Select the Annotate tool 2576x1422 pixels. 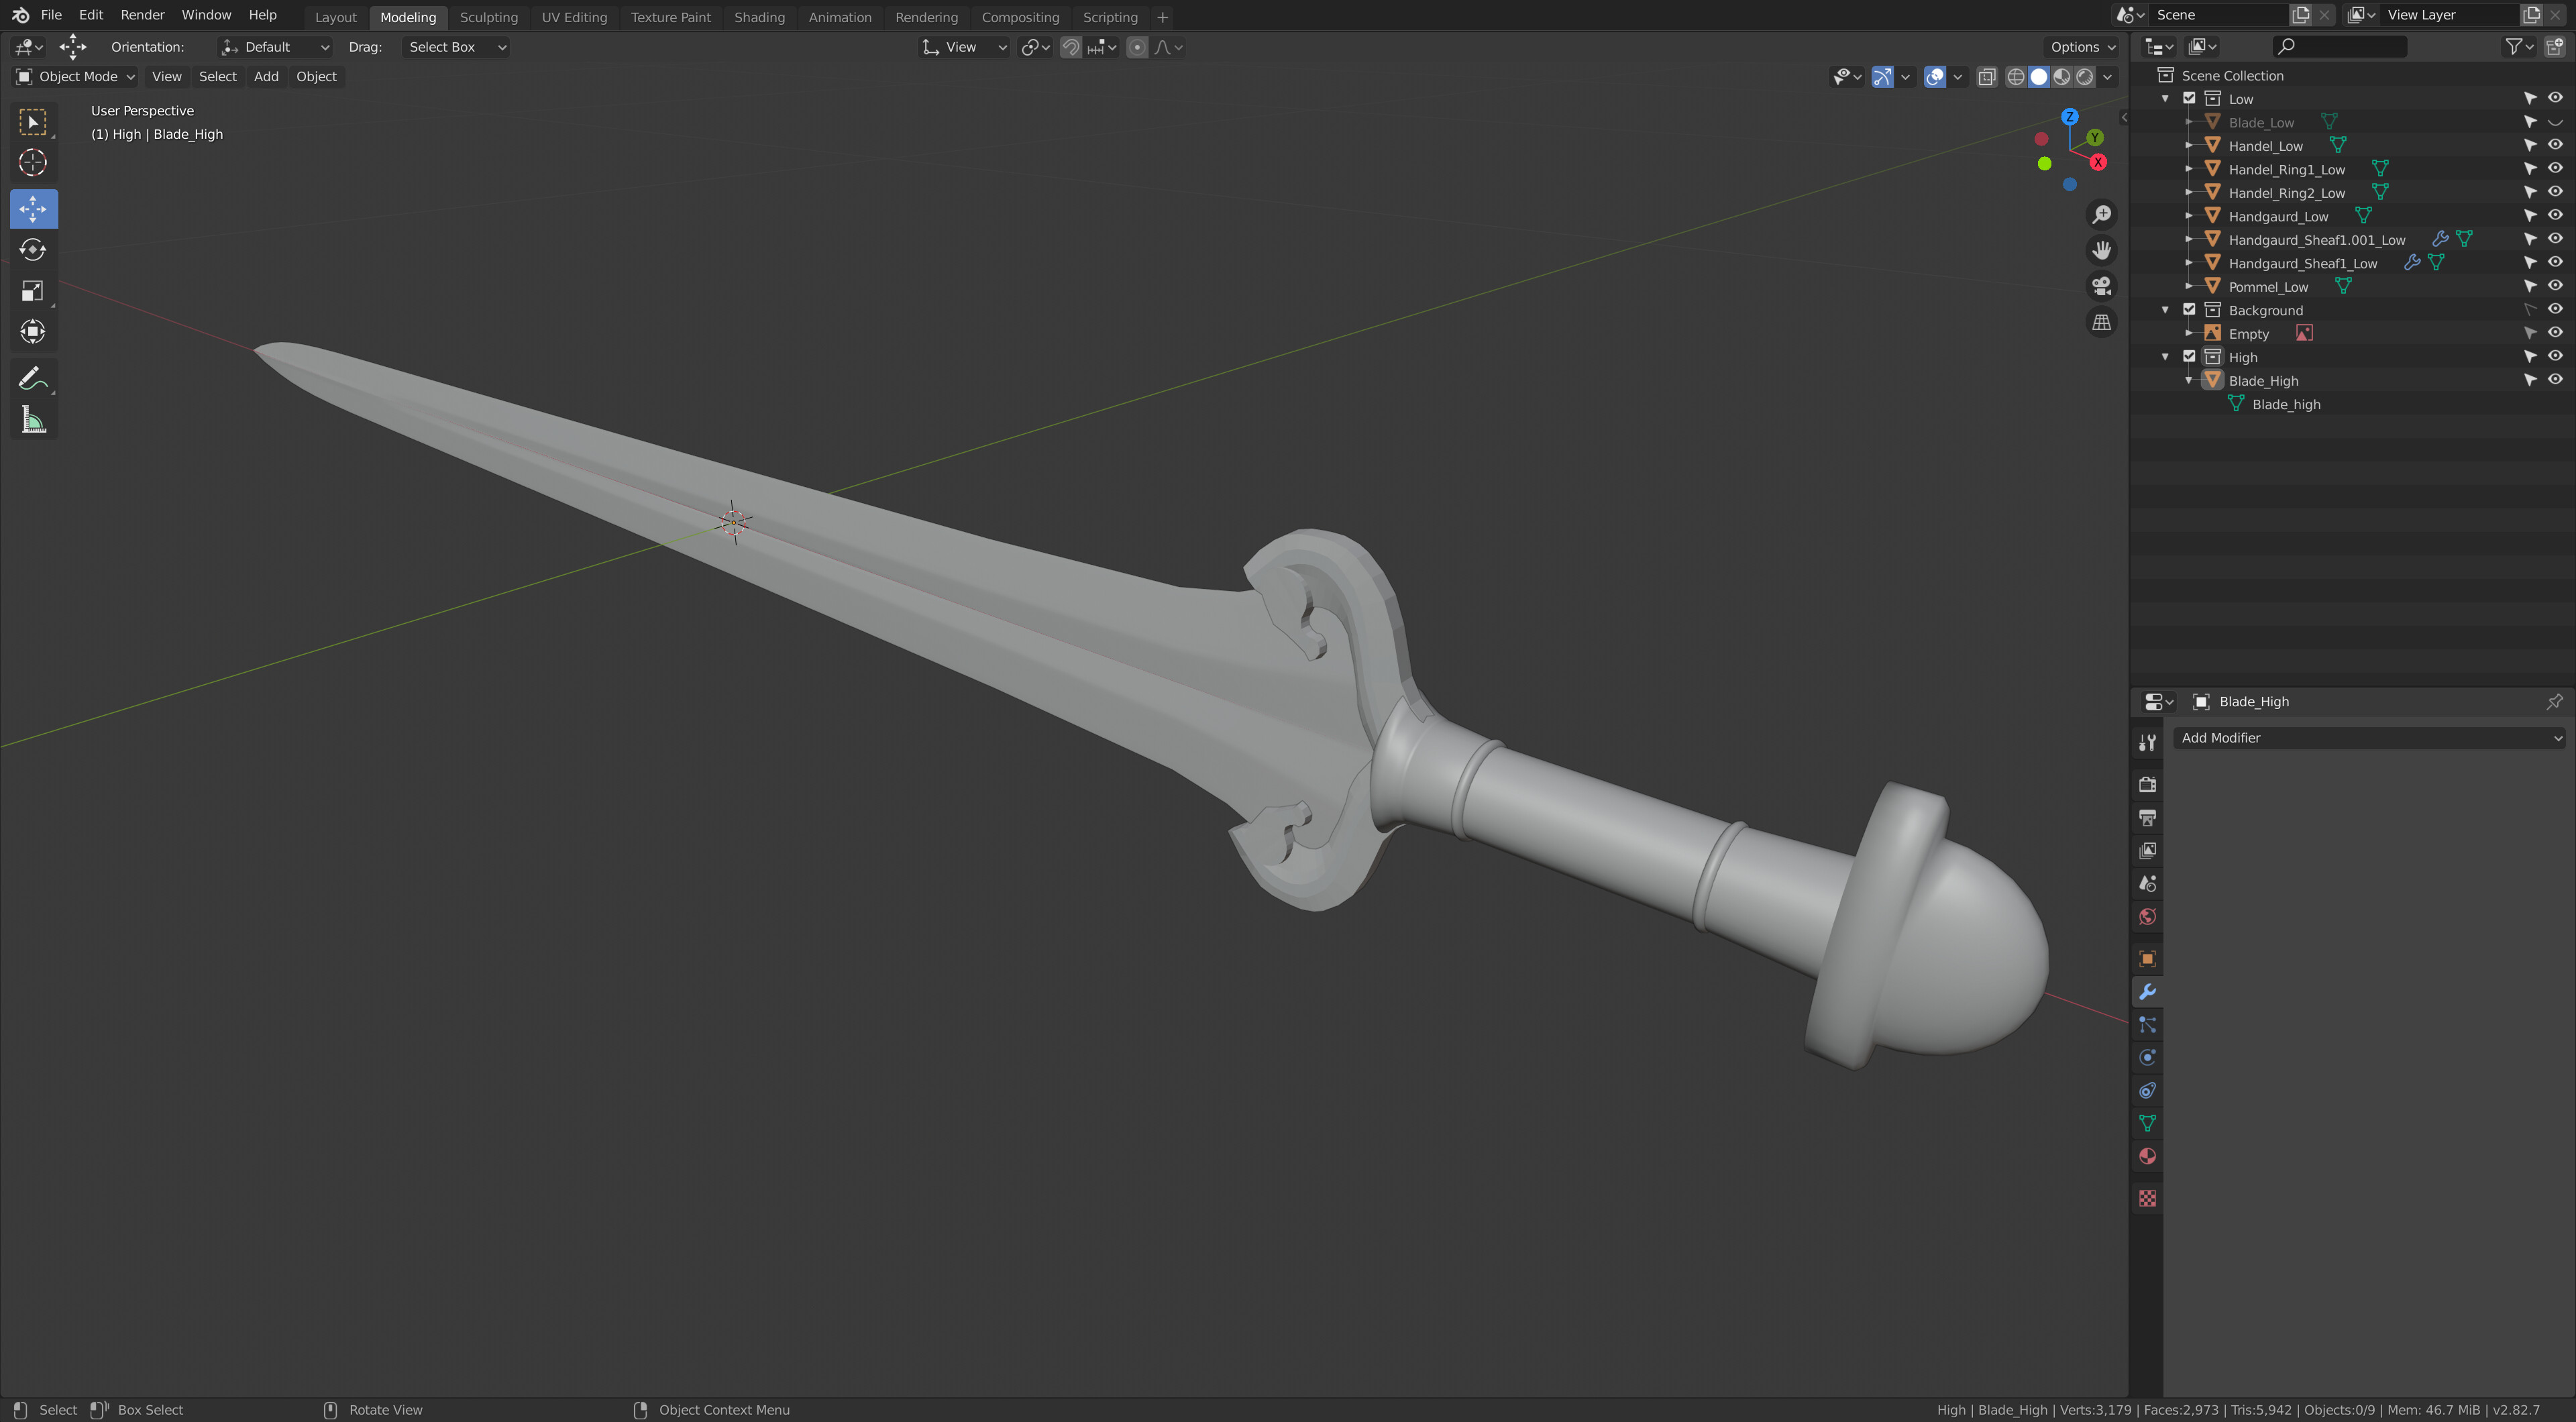(x=33, y=379)
